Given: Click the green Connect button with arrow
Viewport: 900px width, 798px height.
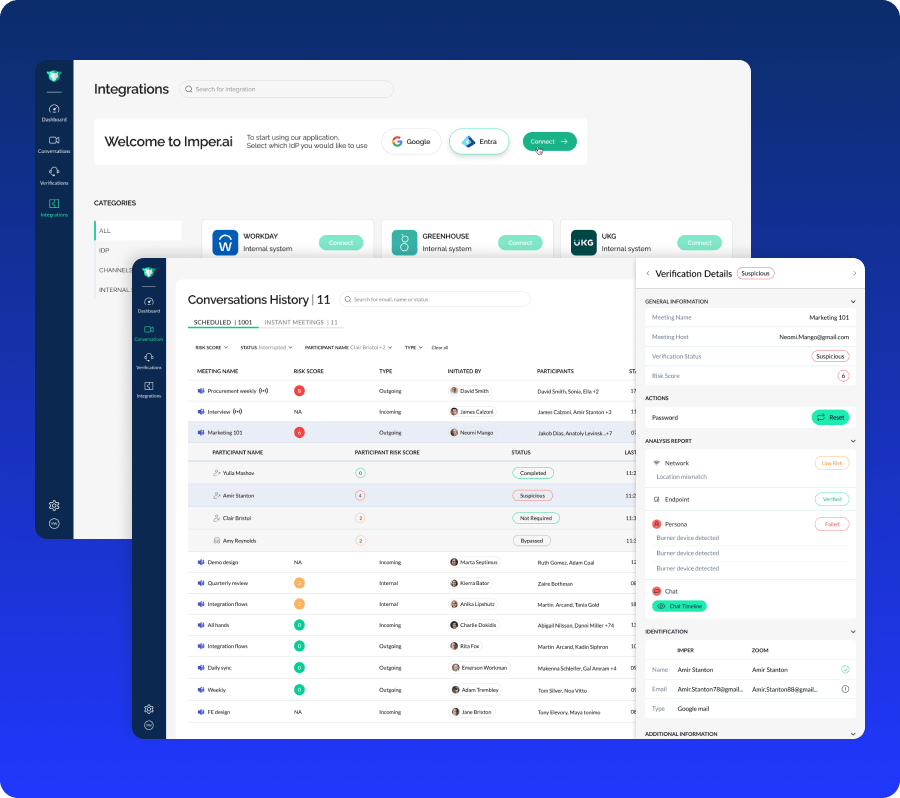Looking at the screenshot, I should click(x=549, y=141).
